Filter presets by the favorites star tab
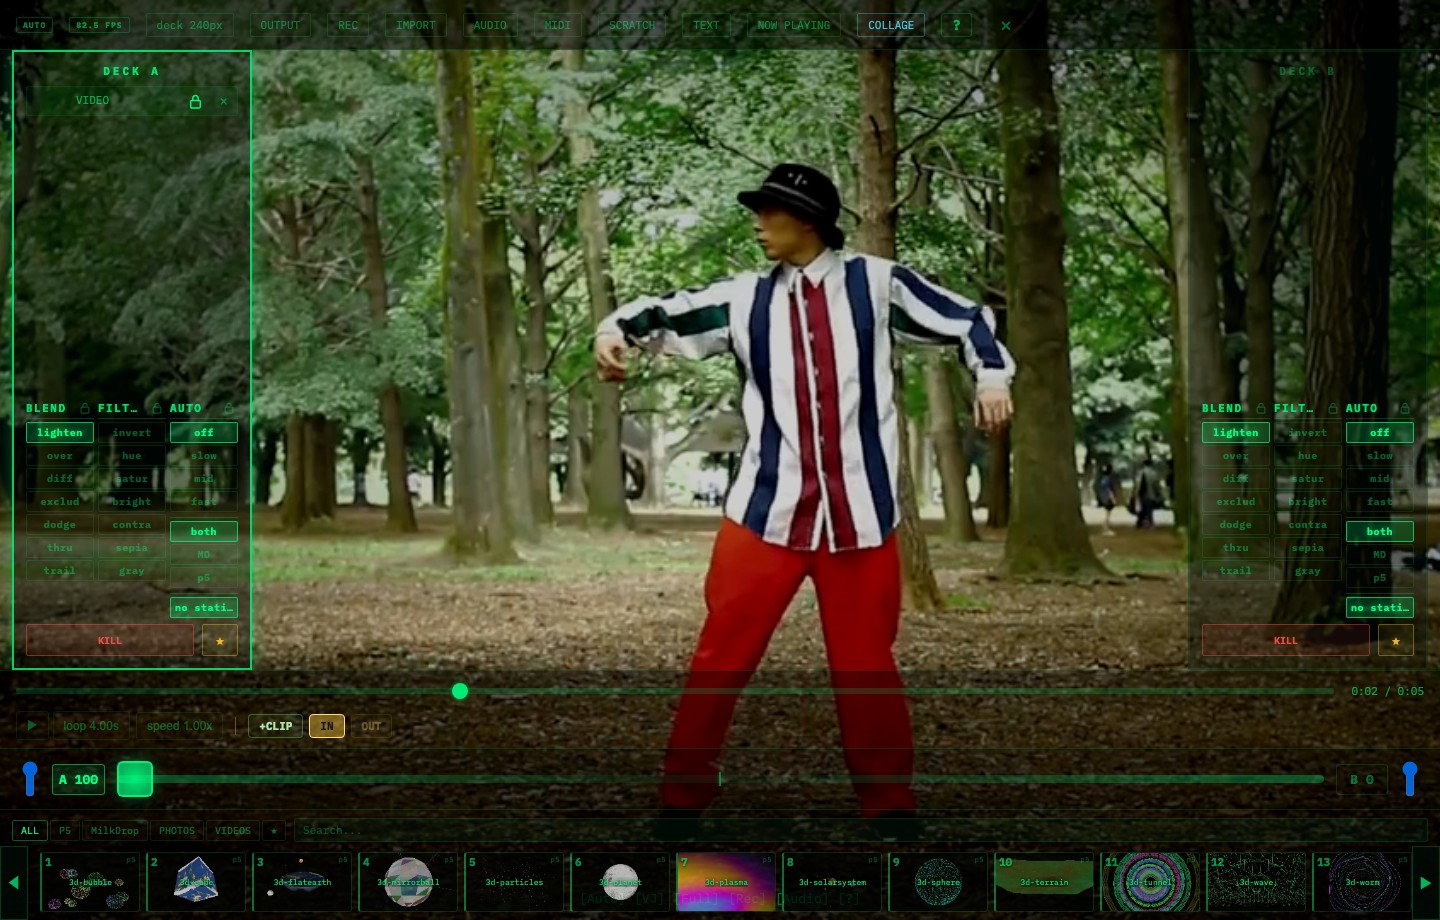 pyautogui.click(x=274, y=830)
